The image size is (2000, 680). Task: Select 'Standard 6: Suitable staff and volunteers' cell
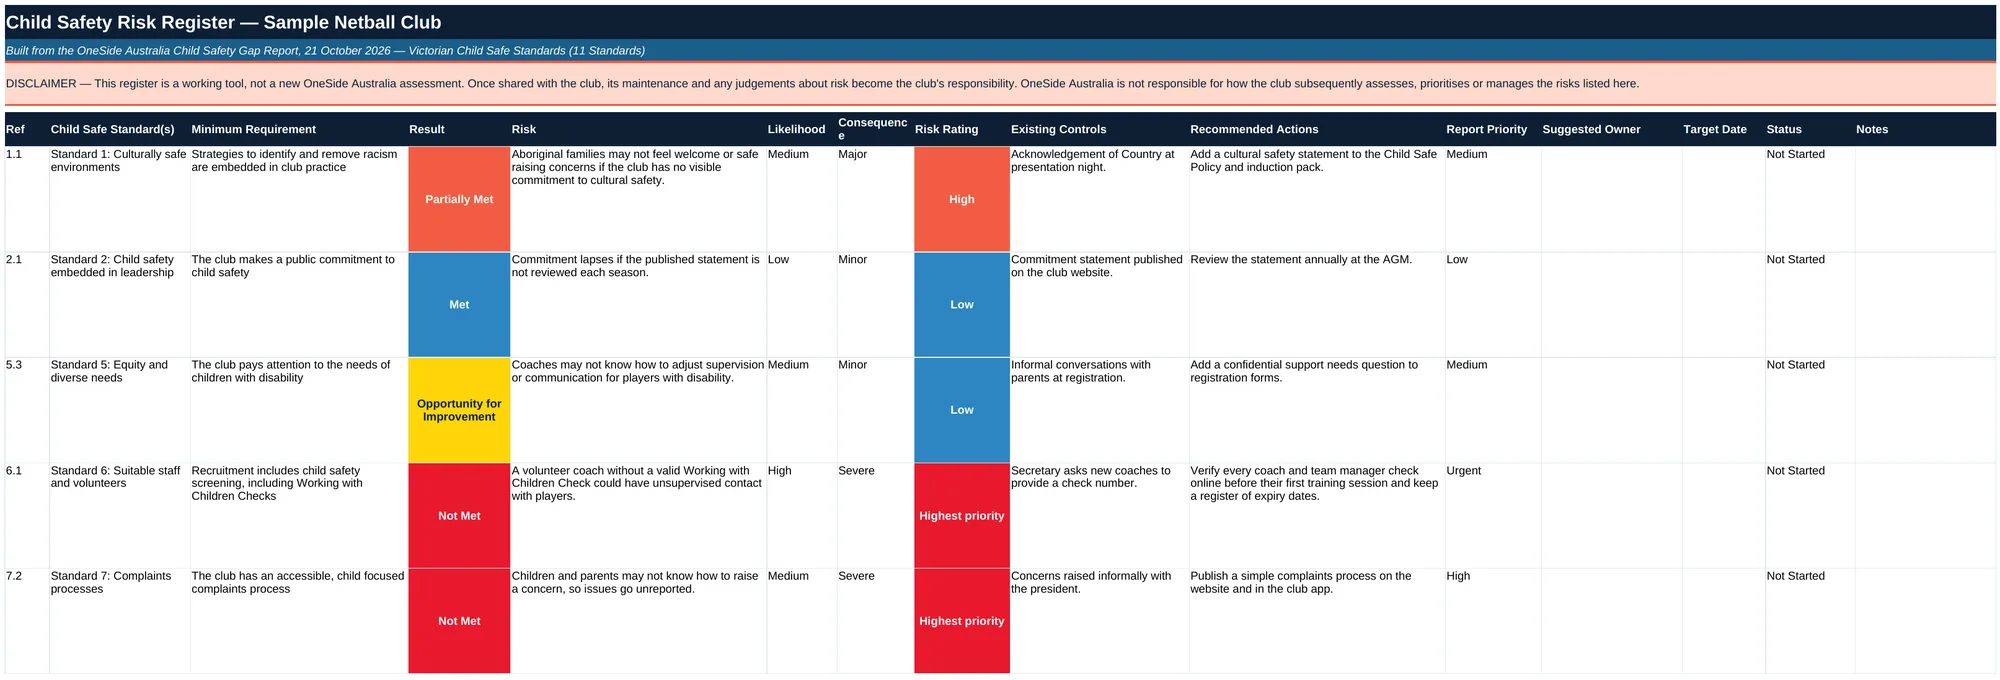pos(119,515)
